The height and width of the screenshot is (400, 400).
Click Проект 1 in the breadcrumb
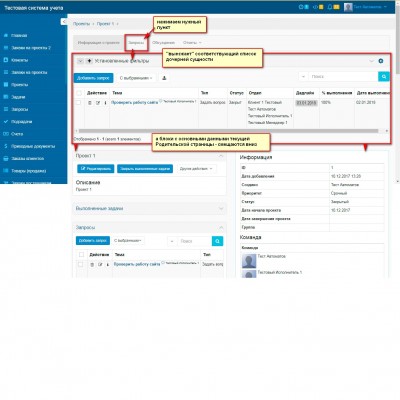[105, 24]
